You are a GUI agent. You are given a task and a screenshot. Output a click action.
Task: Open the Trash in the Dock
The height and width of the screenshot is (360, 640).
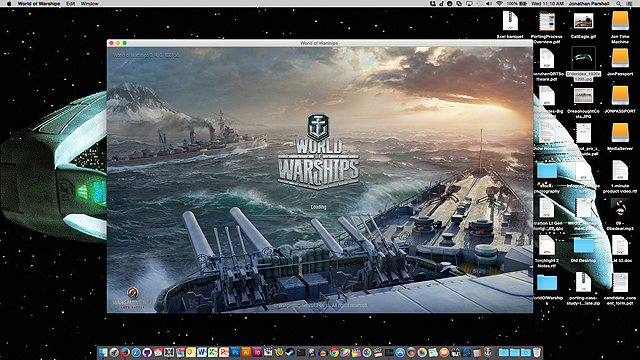(x=537, y=352)
